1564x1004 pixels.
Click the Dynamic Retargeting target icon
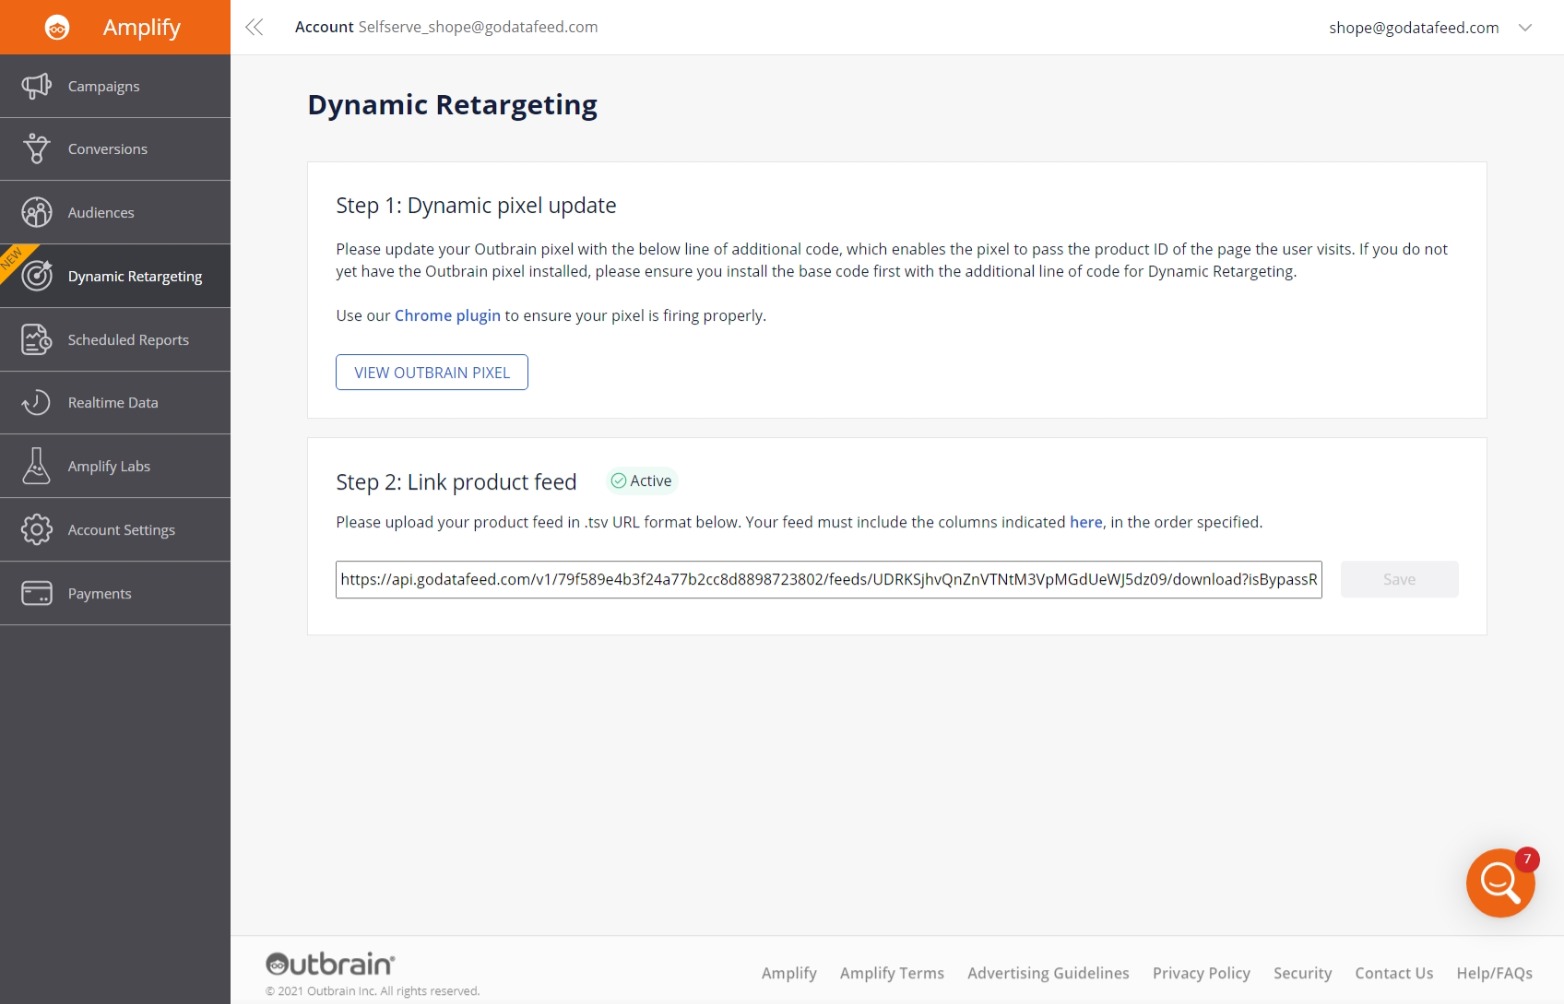(37, 275)
